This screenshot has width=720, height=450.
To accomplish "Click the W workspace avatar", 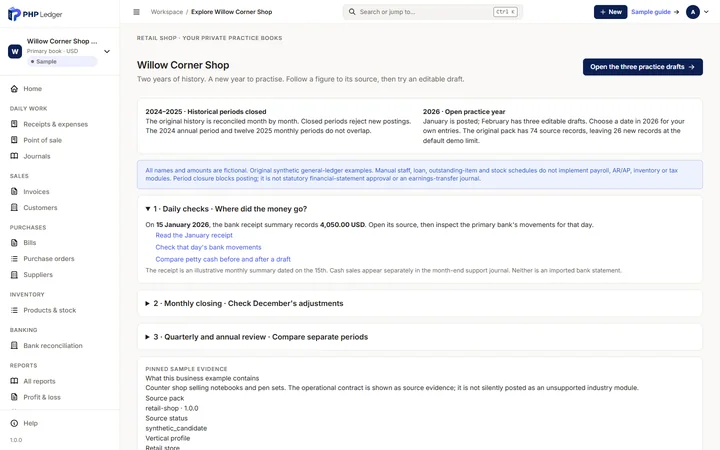I will (x=15, y=51).
